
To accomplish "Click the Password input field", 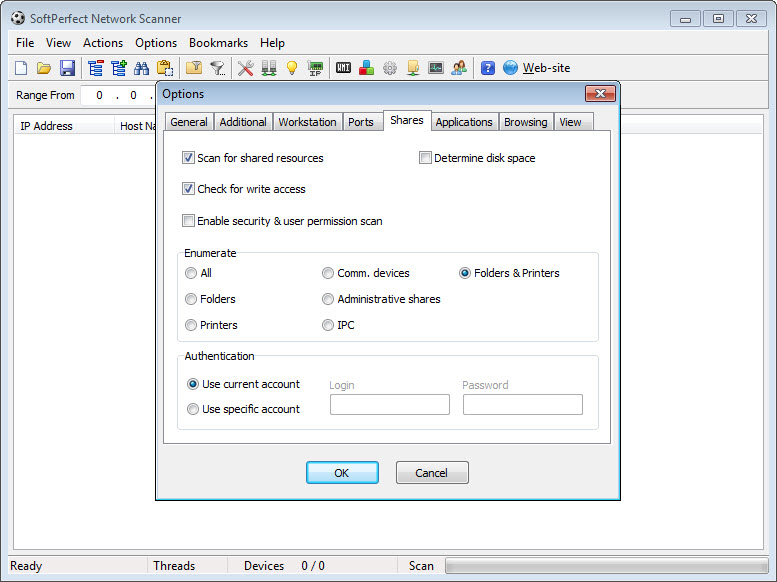I will (x=523, y=405).
